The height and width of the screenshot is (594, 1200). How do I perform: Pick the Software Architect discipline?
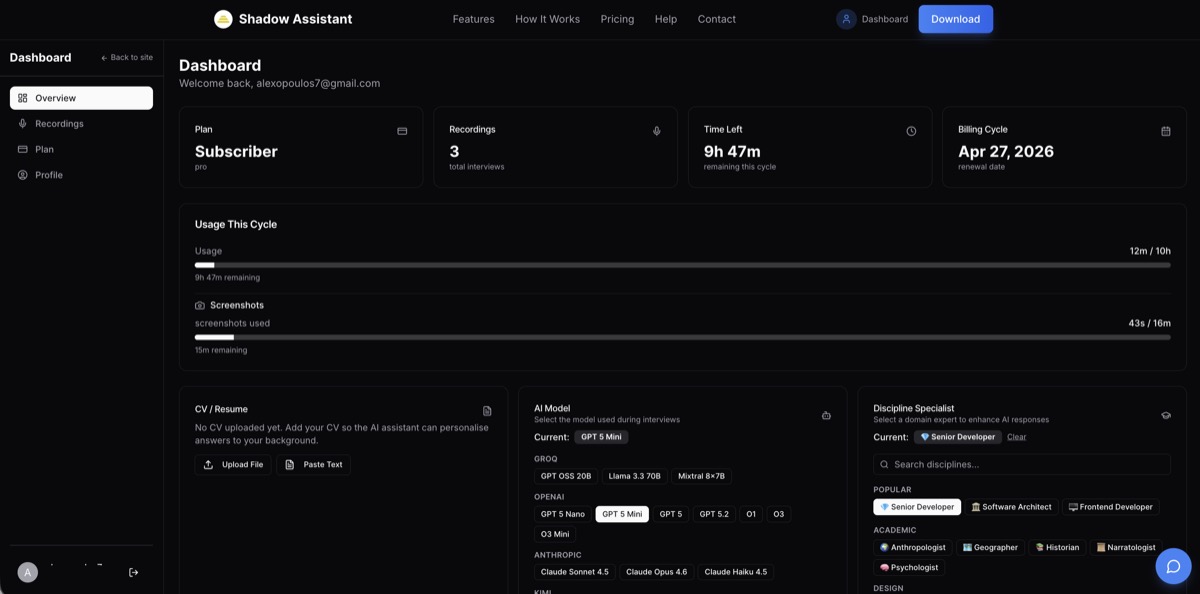tap(1011, 507)
